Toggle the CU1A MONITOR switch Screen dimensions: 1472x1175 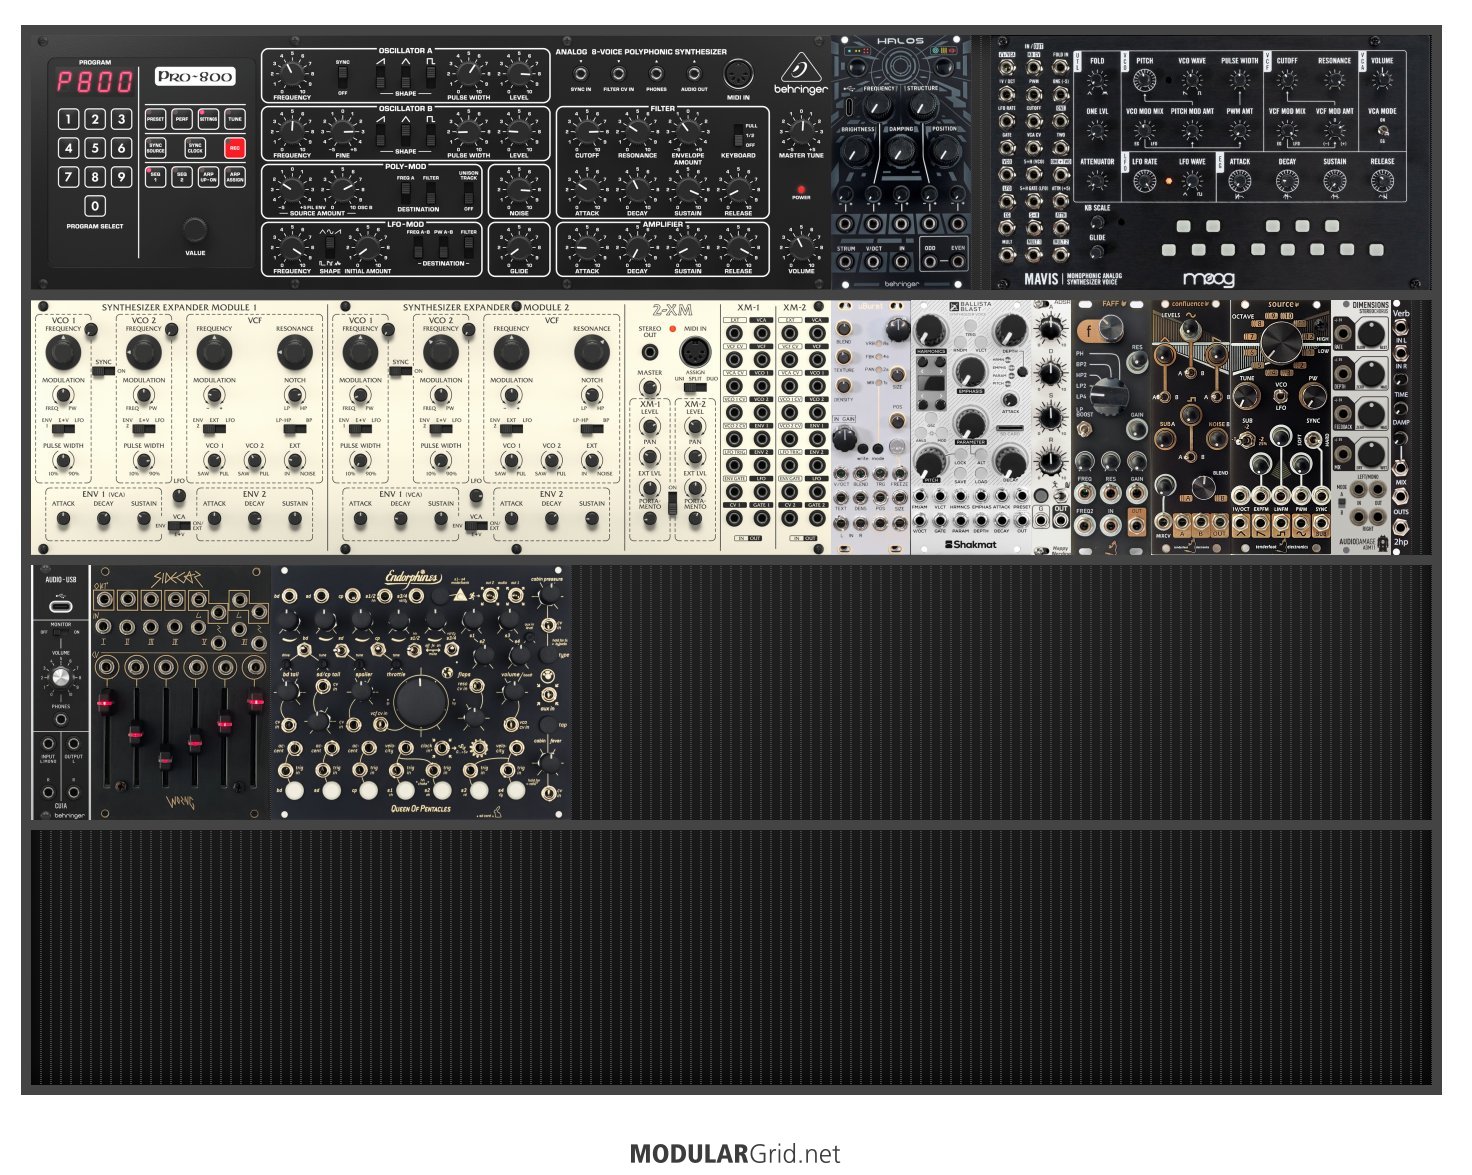click(x=61, y=632)
